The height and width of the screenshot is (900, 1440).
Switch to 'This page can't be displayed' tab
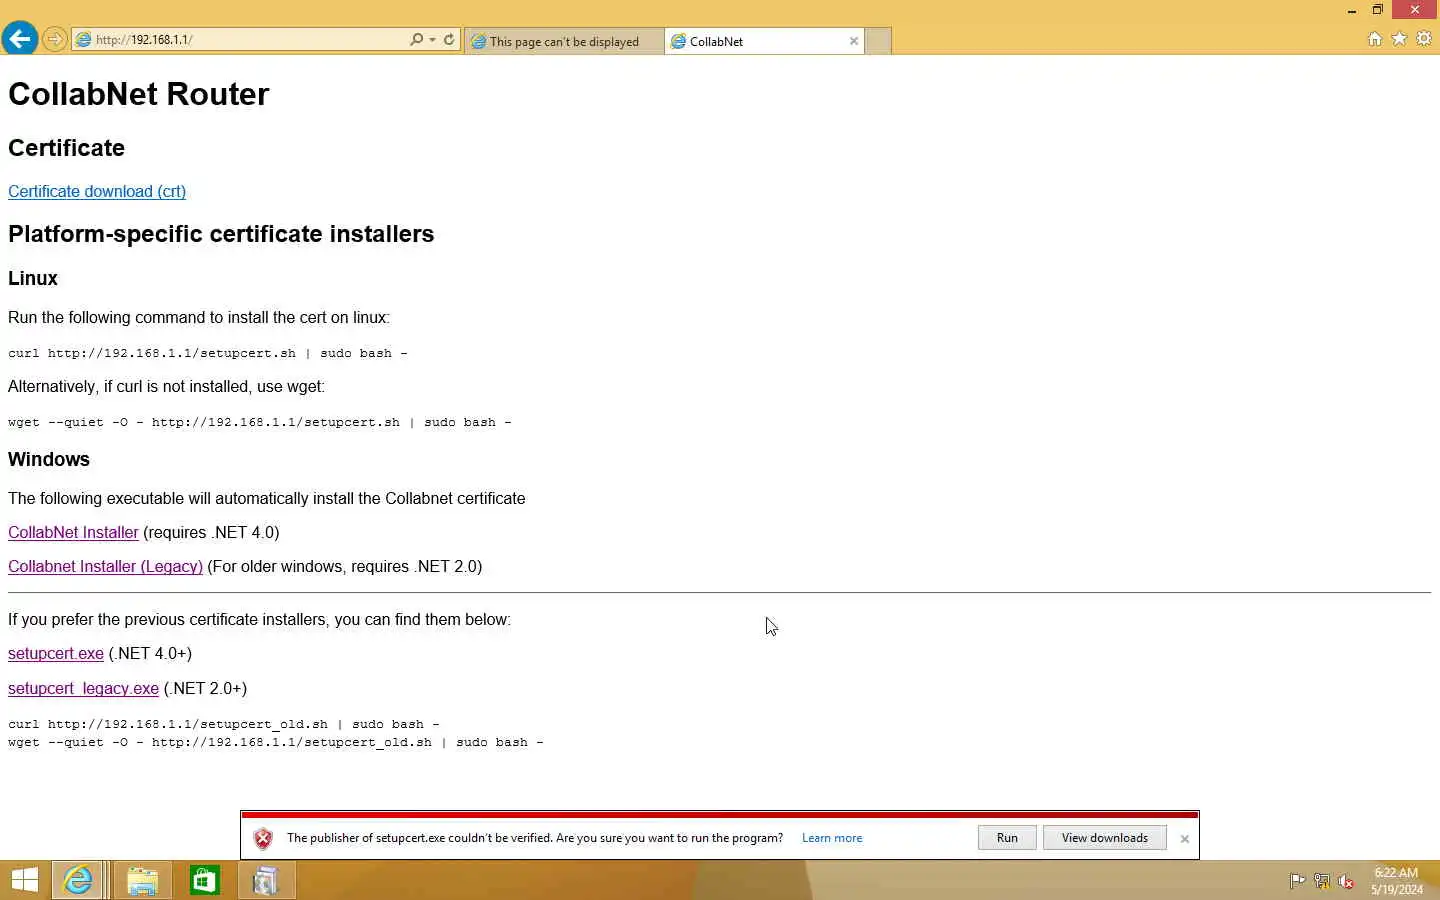click(x=564, y=41)
